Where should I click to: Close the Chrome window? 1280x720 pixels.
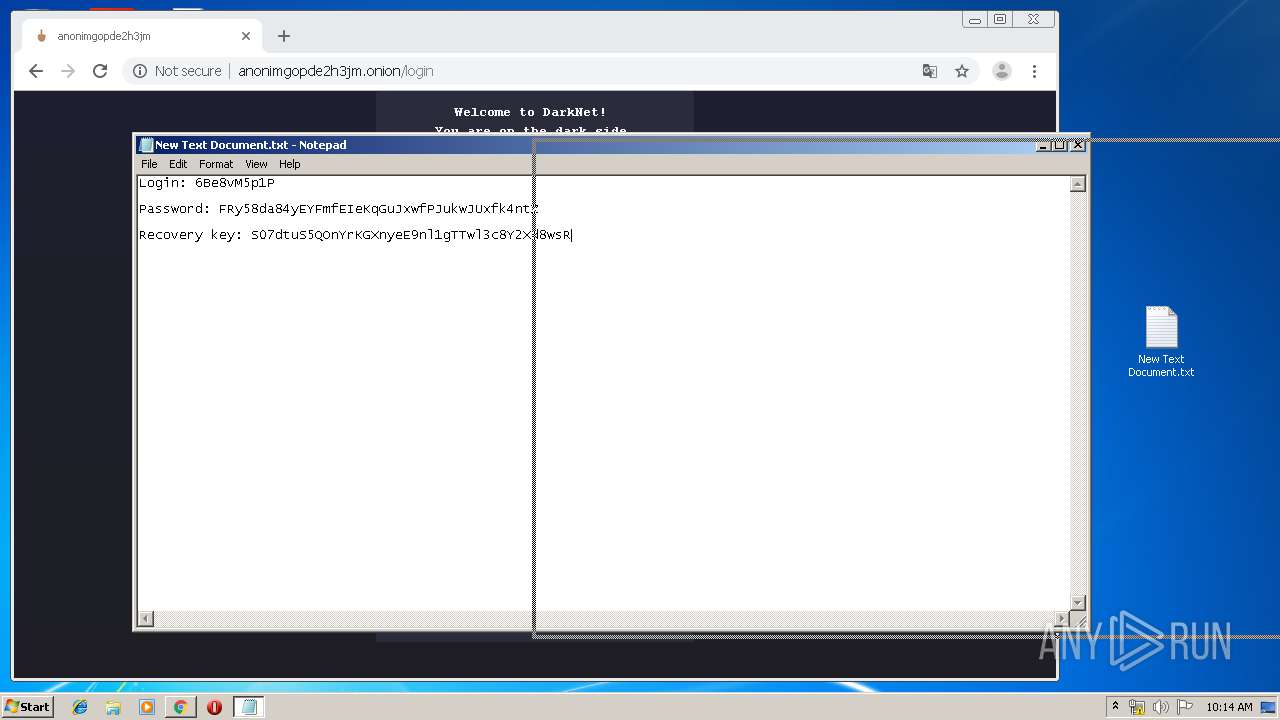pos(1033,19)
